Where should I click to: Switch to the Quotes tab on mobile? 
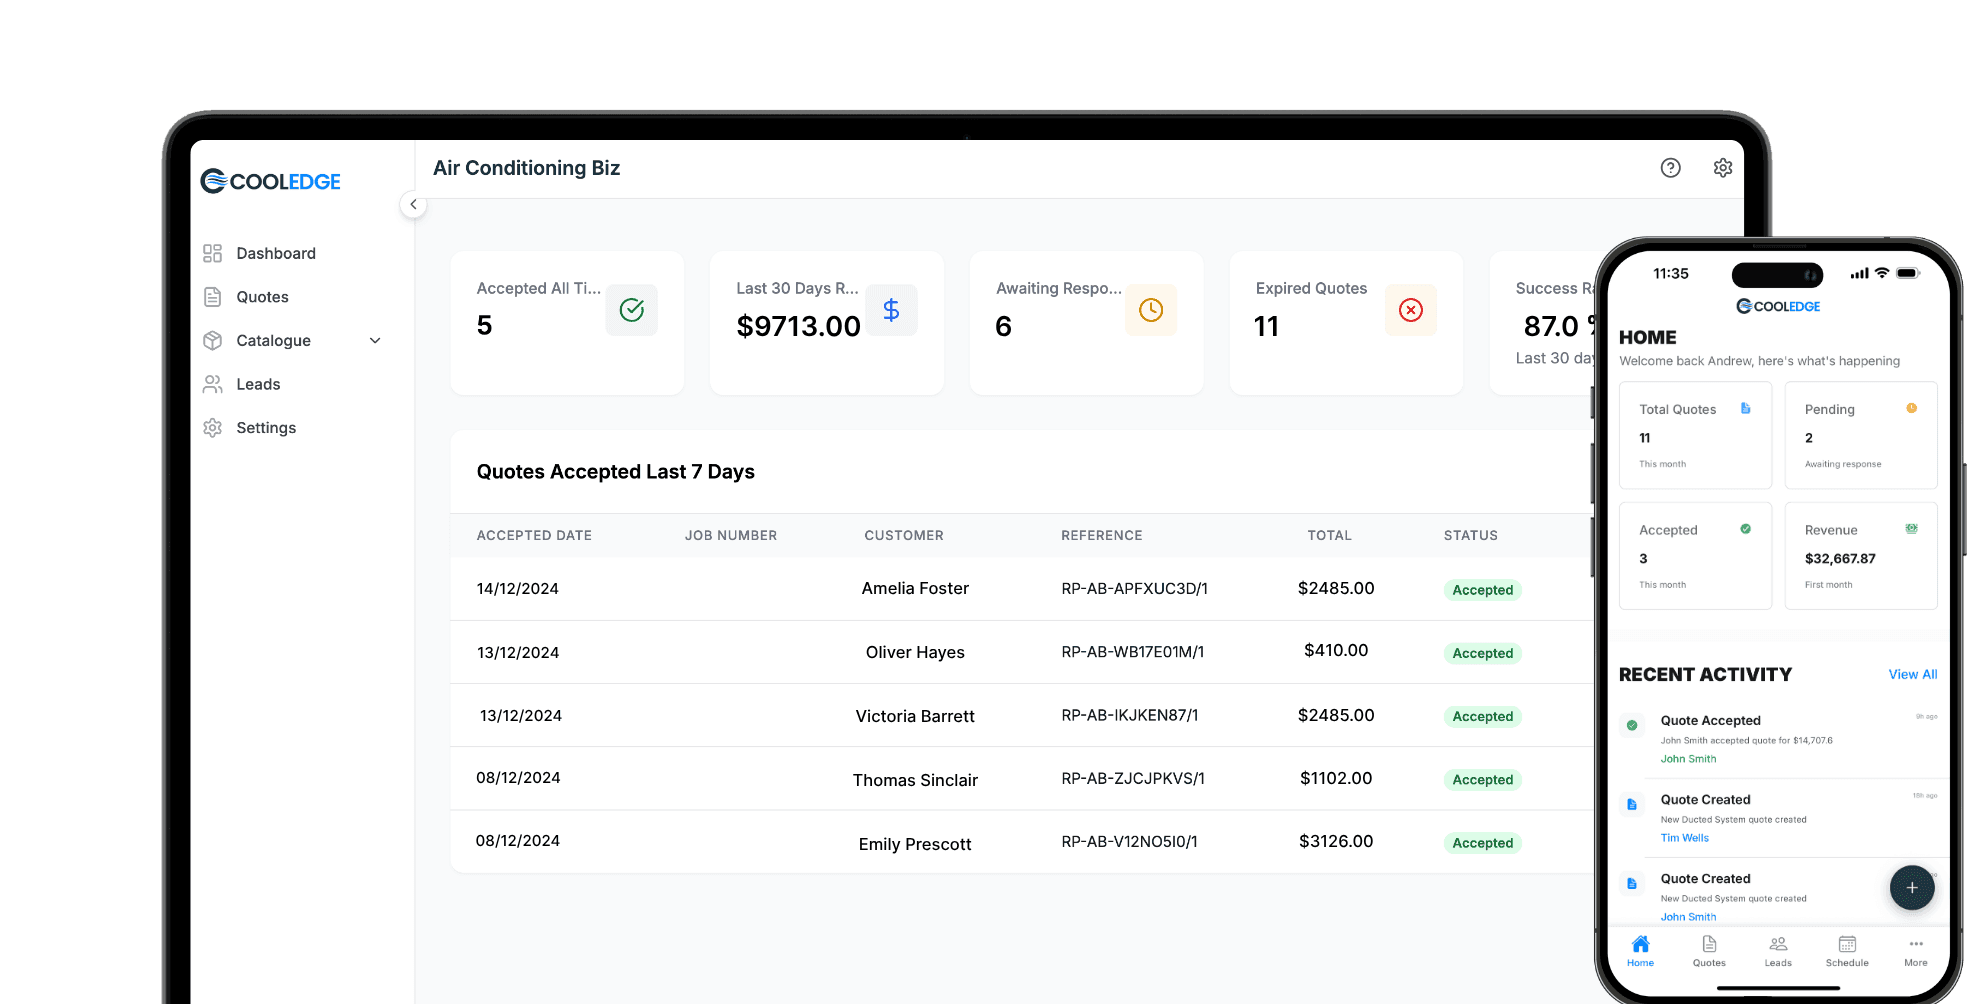[x=1709, y=950]
